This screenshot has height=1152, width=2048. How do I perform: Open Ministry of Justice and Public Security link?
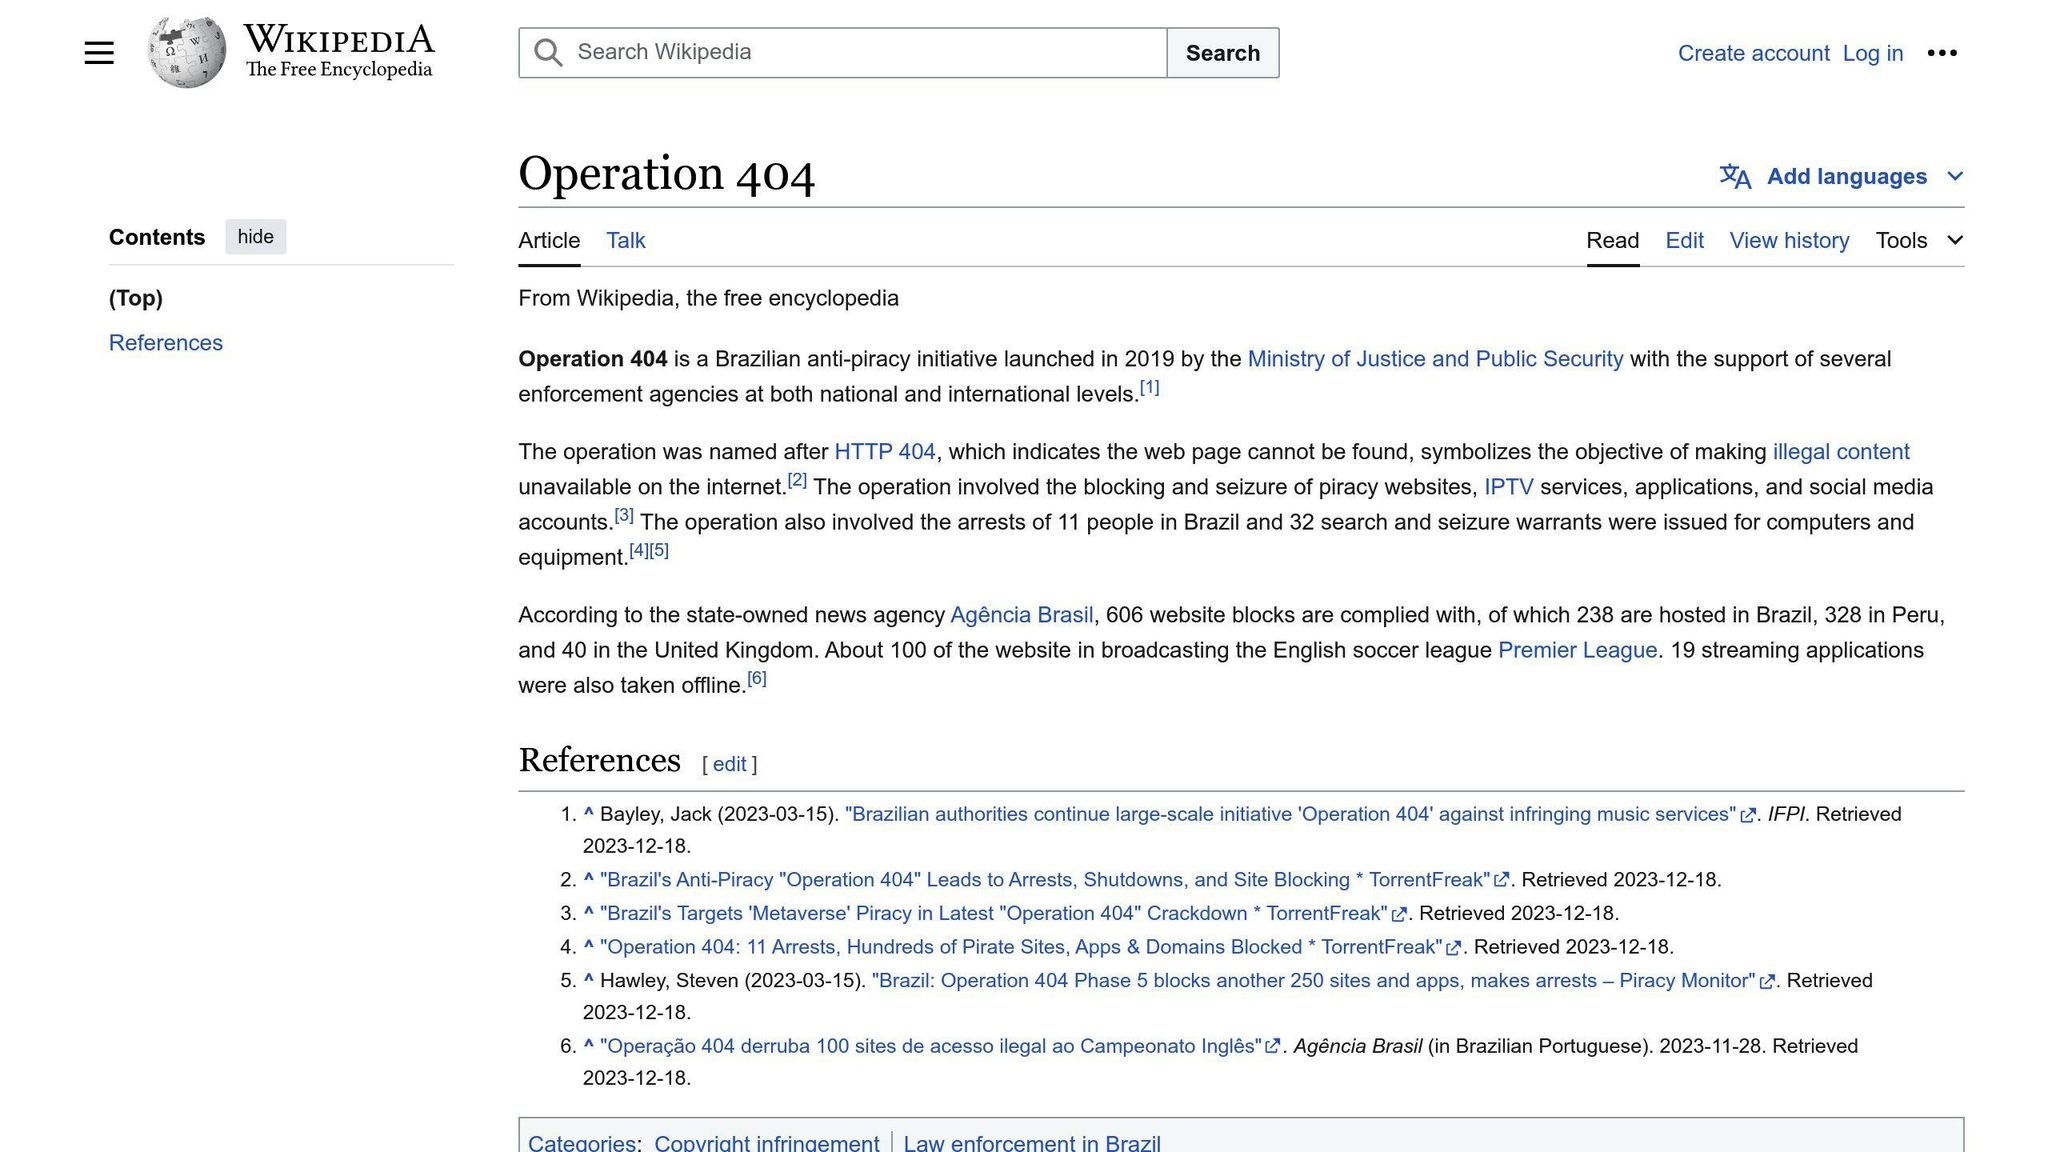(1435, 359)
